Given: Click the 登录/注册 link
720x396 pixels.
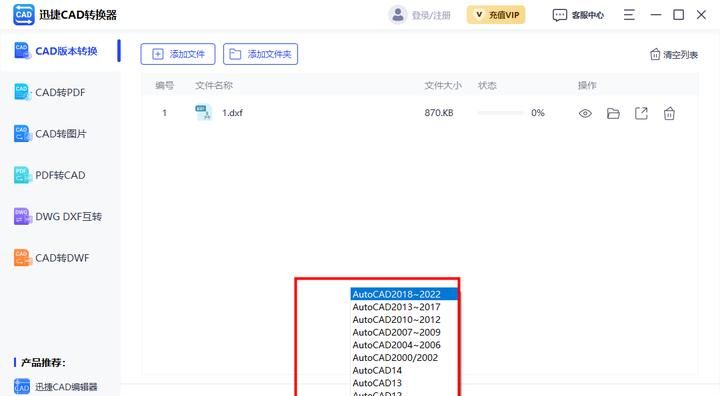Looking at the screenshot, I should (x=431, y=15).
